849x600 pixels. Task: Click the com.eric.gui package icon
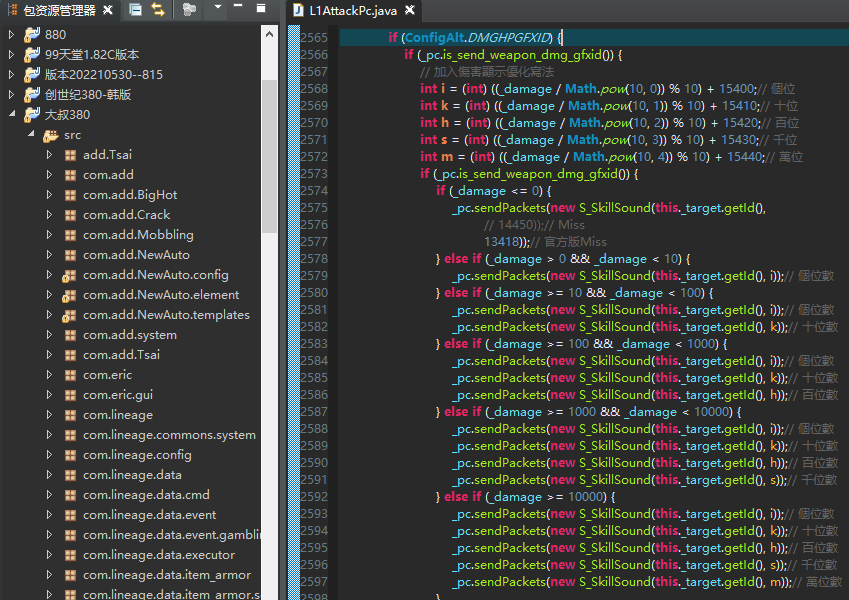pos(70,395)
